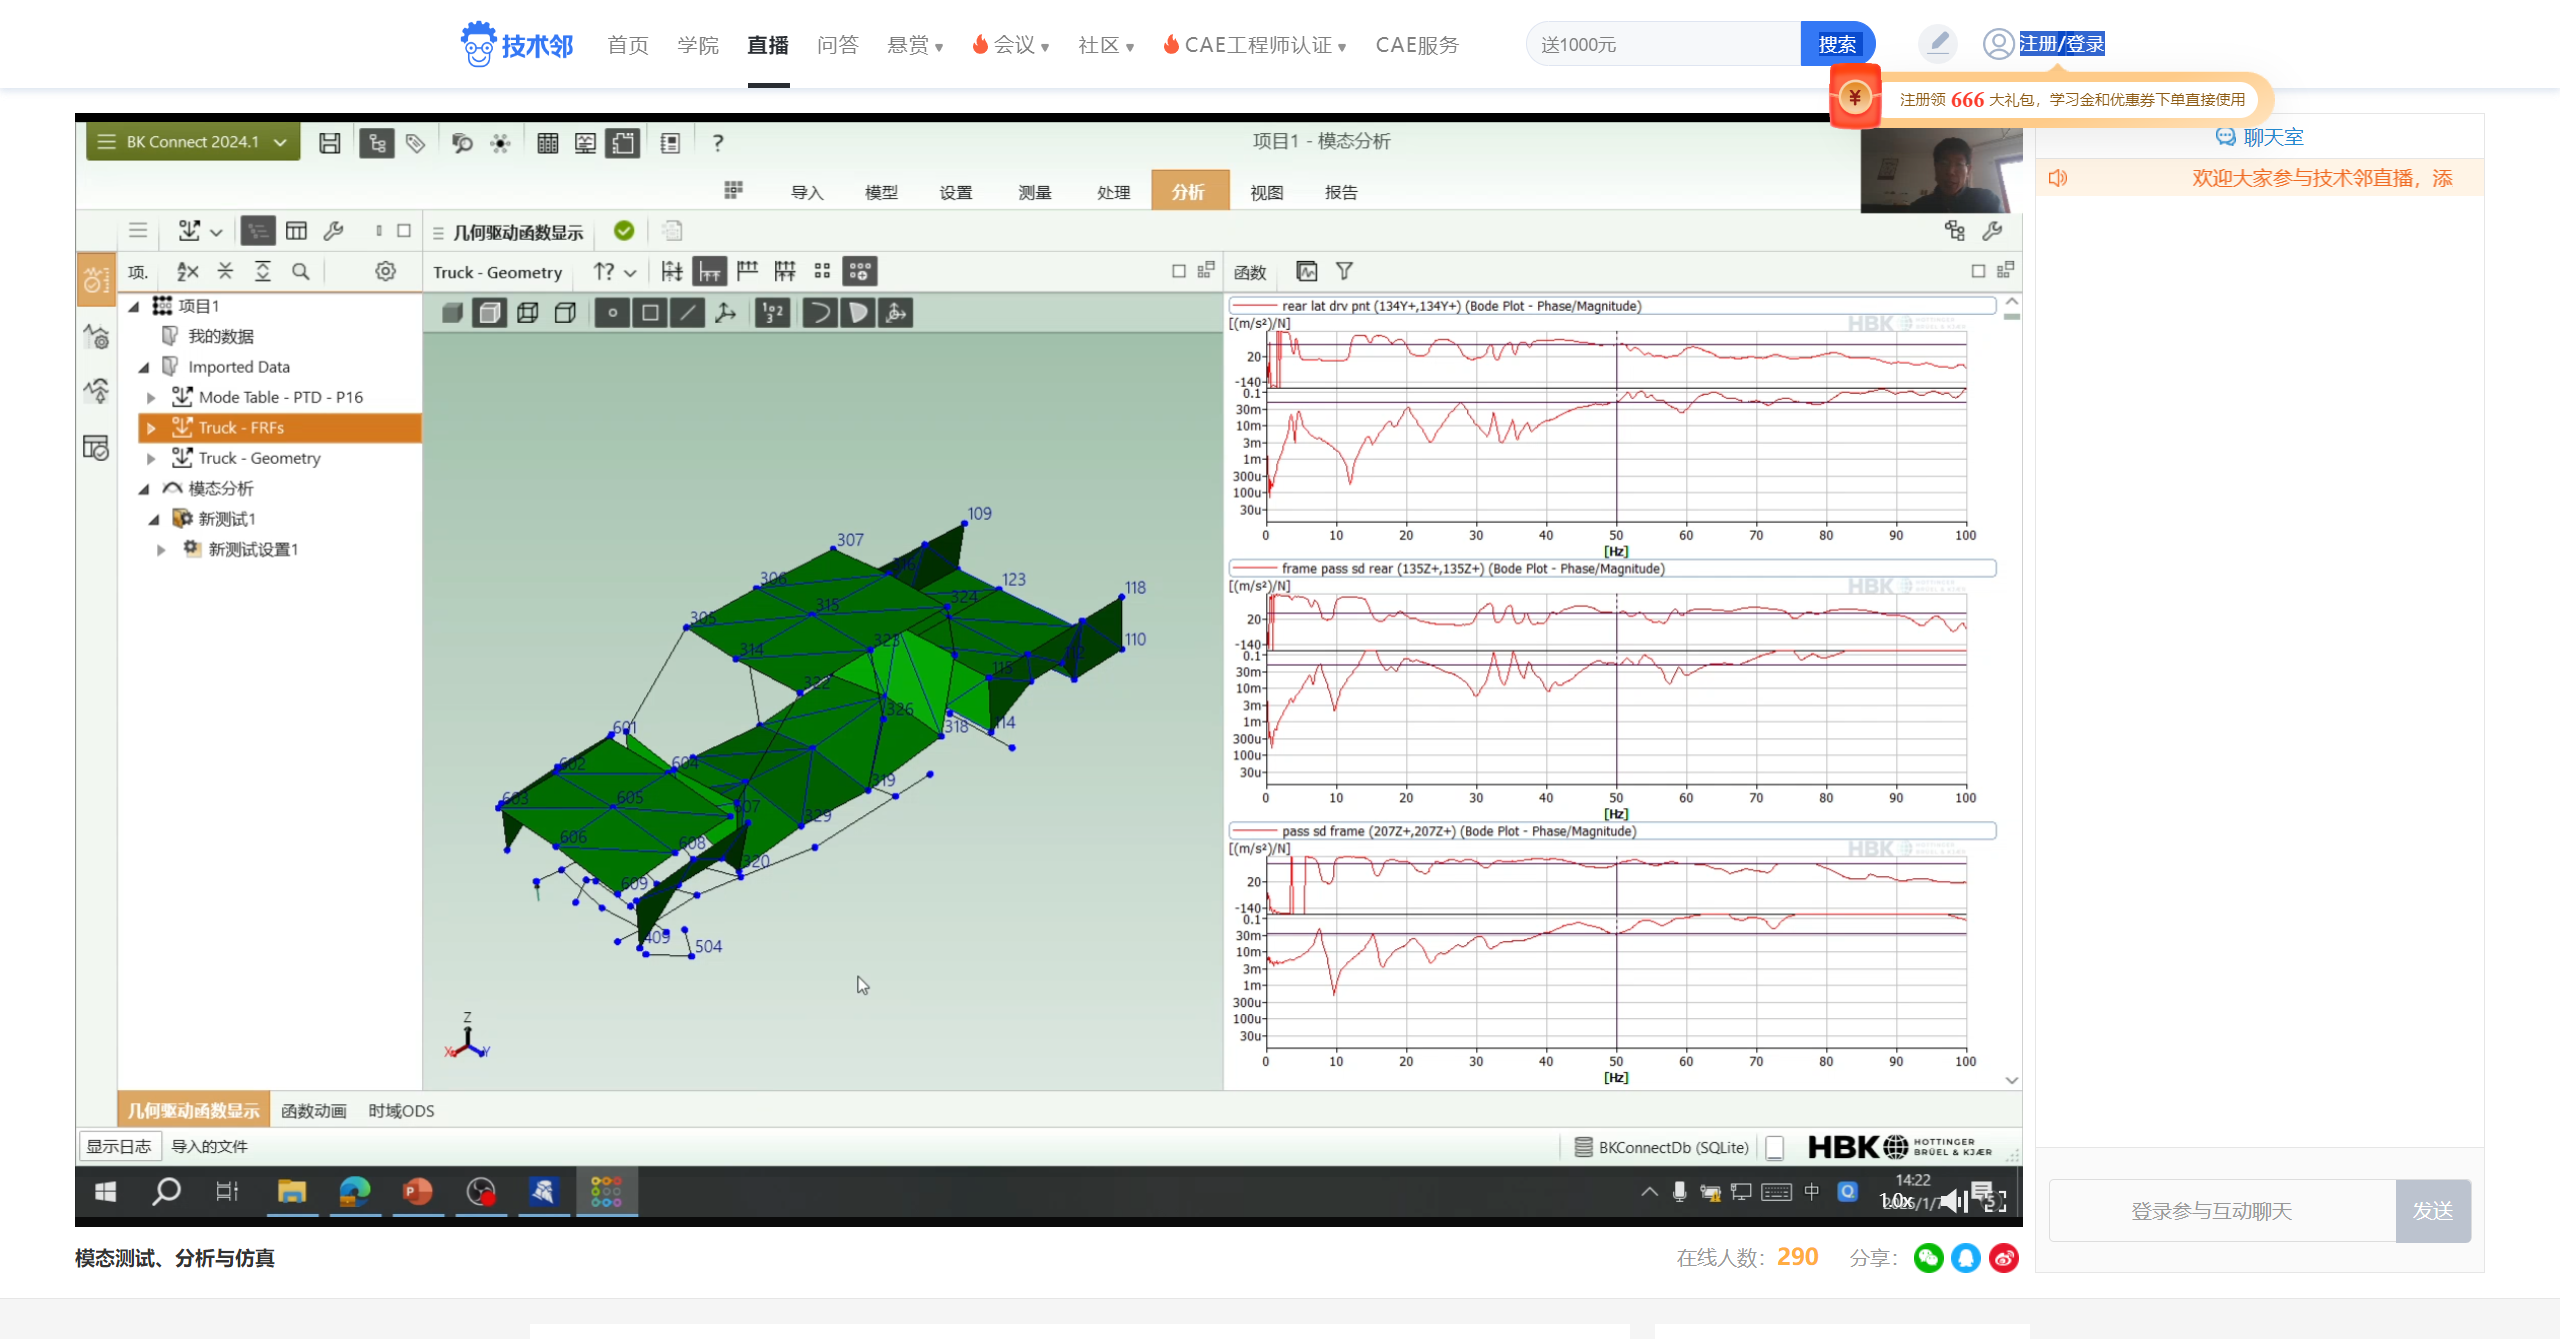Click the wrench icon above function panel

pyautogui.click(x=1992, y=231)
